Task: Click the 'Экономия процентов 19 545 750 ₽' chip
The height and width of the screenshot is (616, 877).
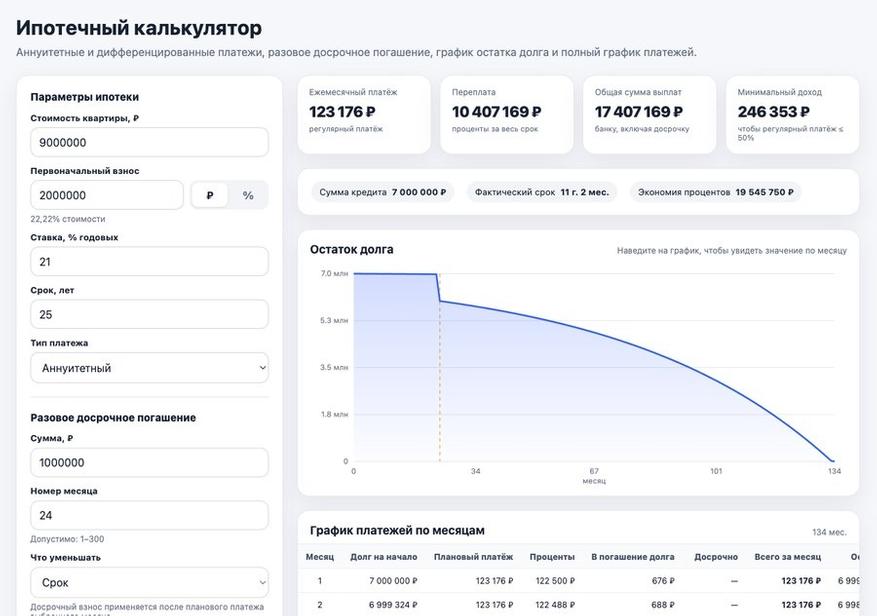Action: (715, 192)
